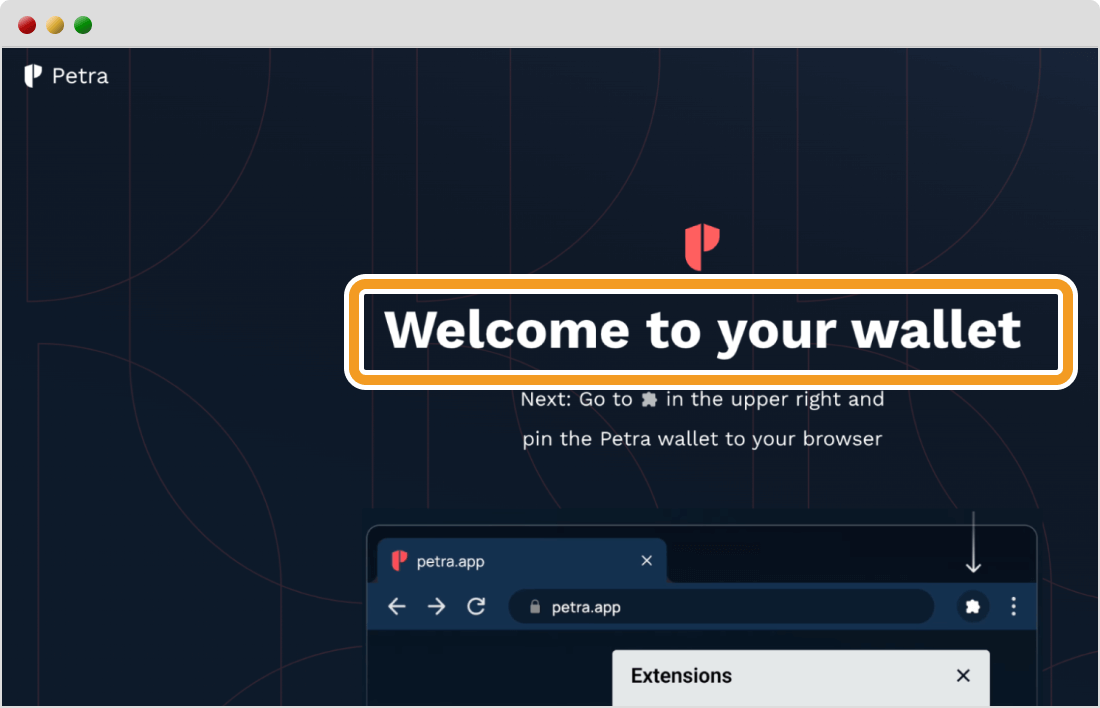Click the 'Petra' wordmark in the header
The height and width of the screenshot is (708, 1100).
tap(80, 76)
